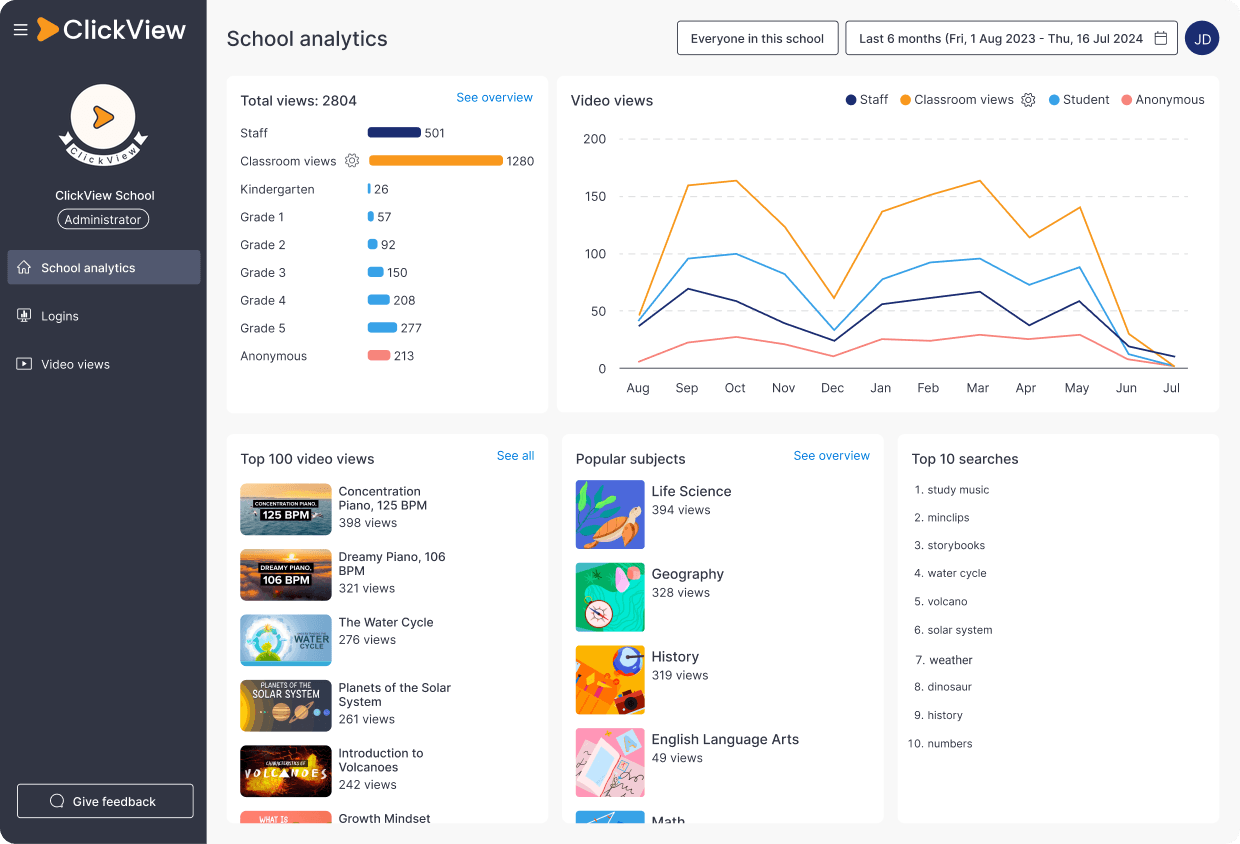
Task: Click the Grade 5 value 277
Action: pos(411,328)
